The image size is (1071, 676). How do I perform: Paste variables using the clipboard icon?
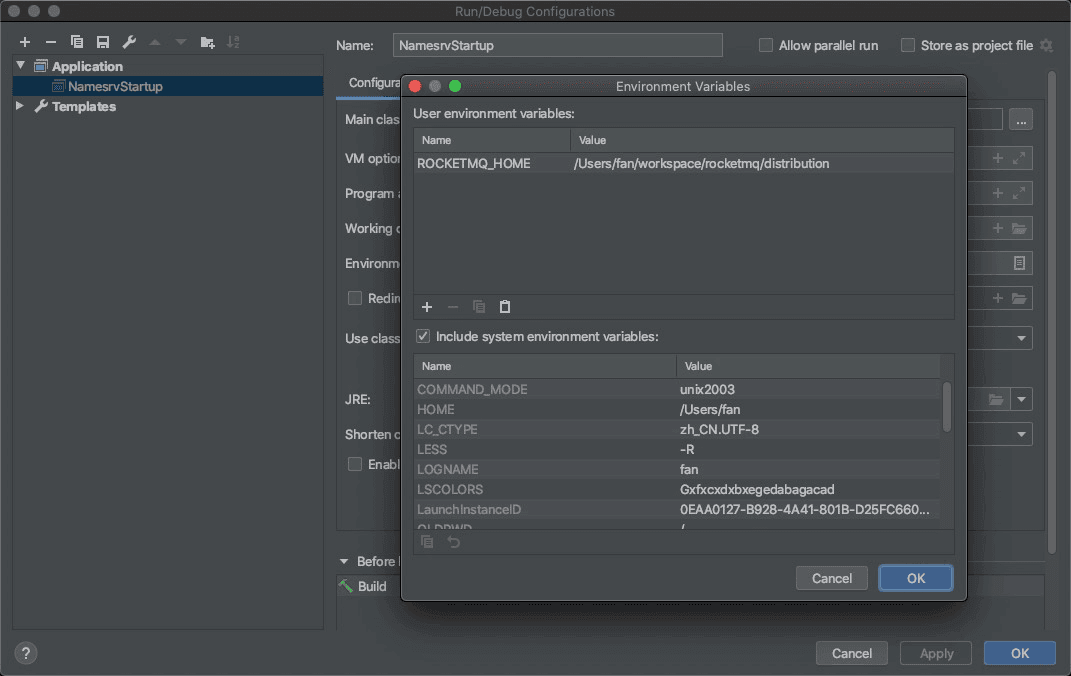pos(505,307)
